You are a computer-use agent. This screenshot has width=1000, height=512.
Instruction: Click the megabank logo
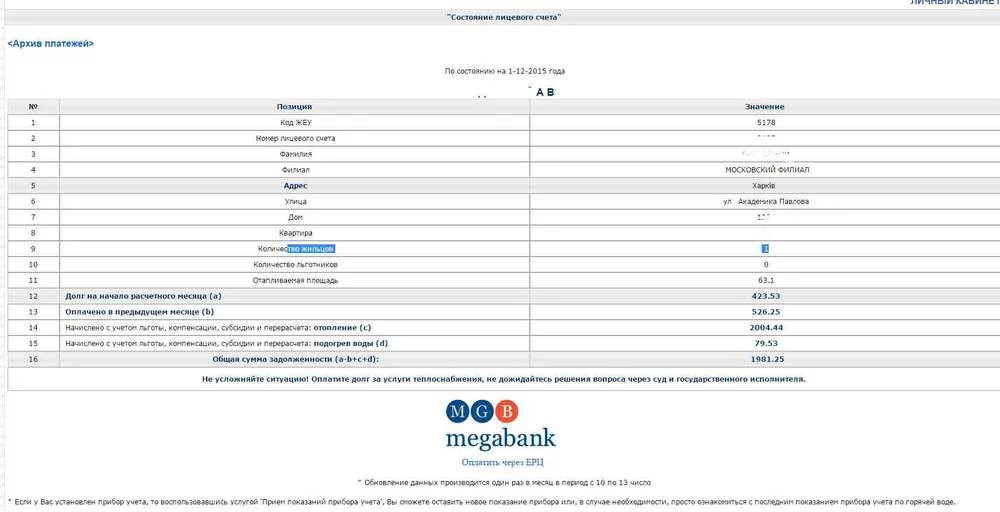pos(501,425)
